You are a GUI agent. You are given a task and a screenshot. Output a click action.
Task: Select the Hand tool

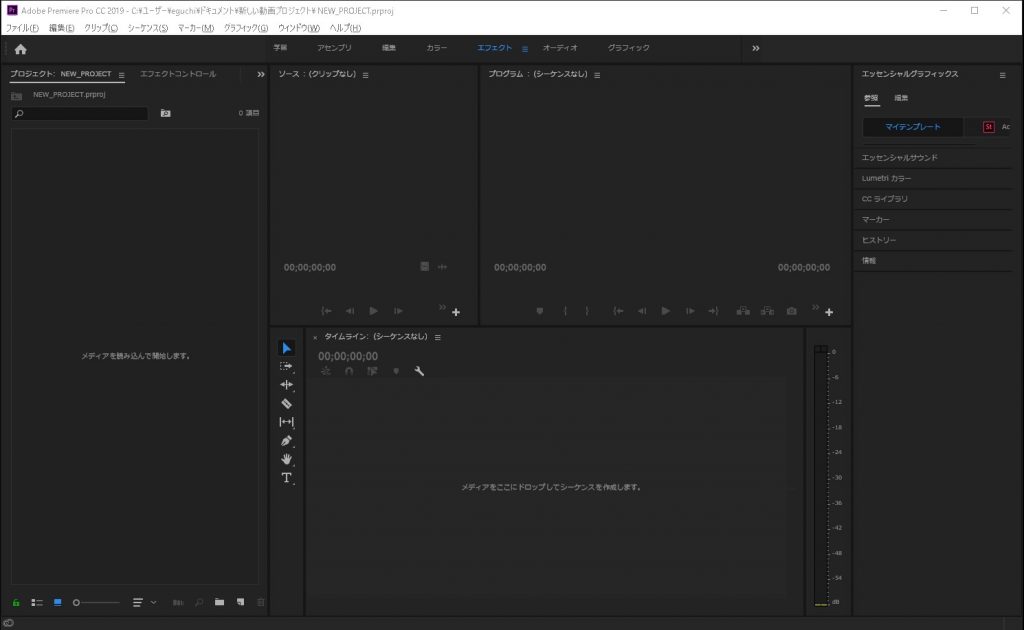(x=287, y=459)
